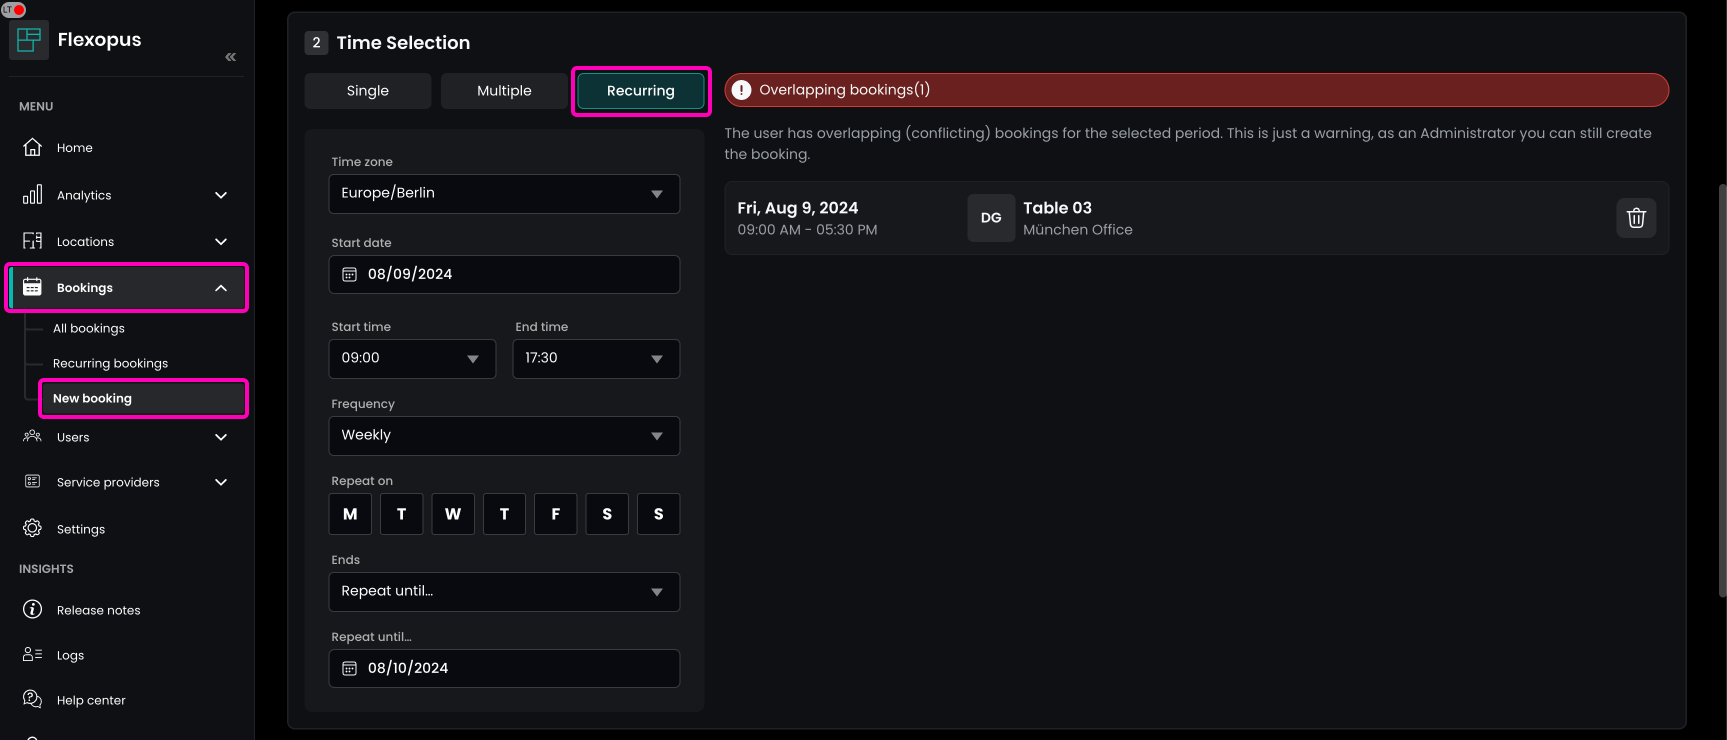Viewport: 1727px width, 740px height.
Task: Open Settings gear in sidebar
Action: point(33,528)
